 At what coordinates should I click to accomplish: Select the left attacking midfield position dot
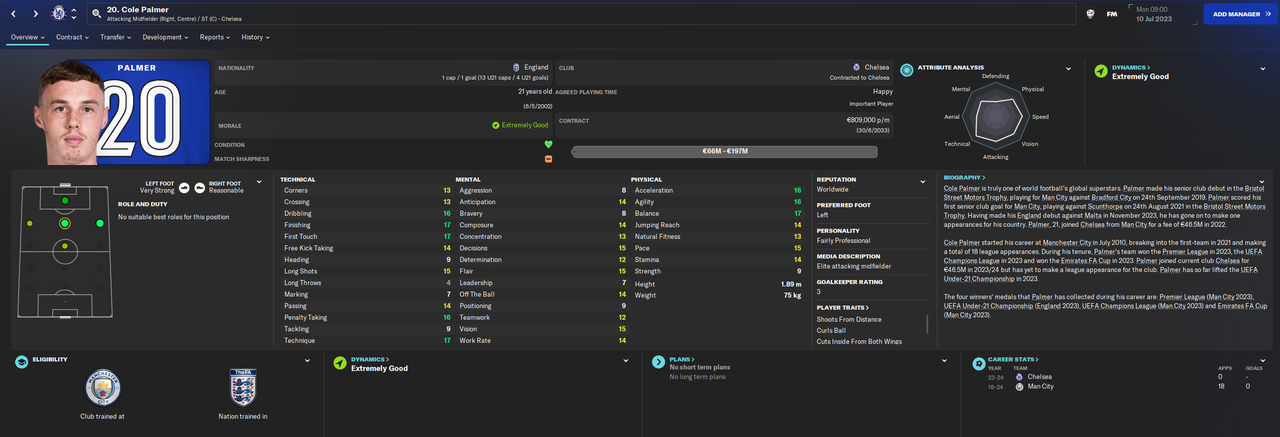pos(30,223)
